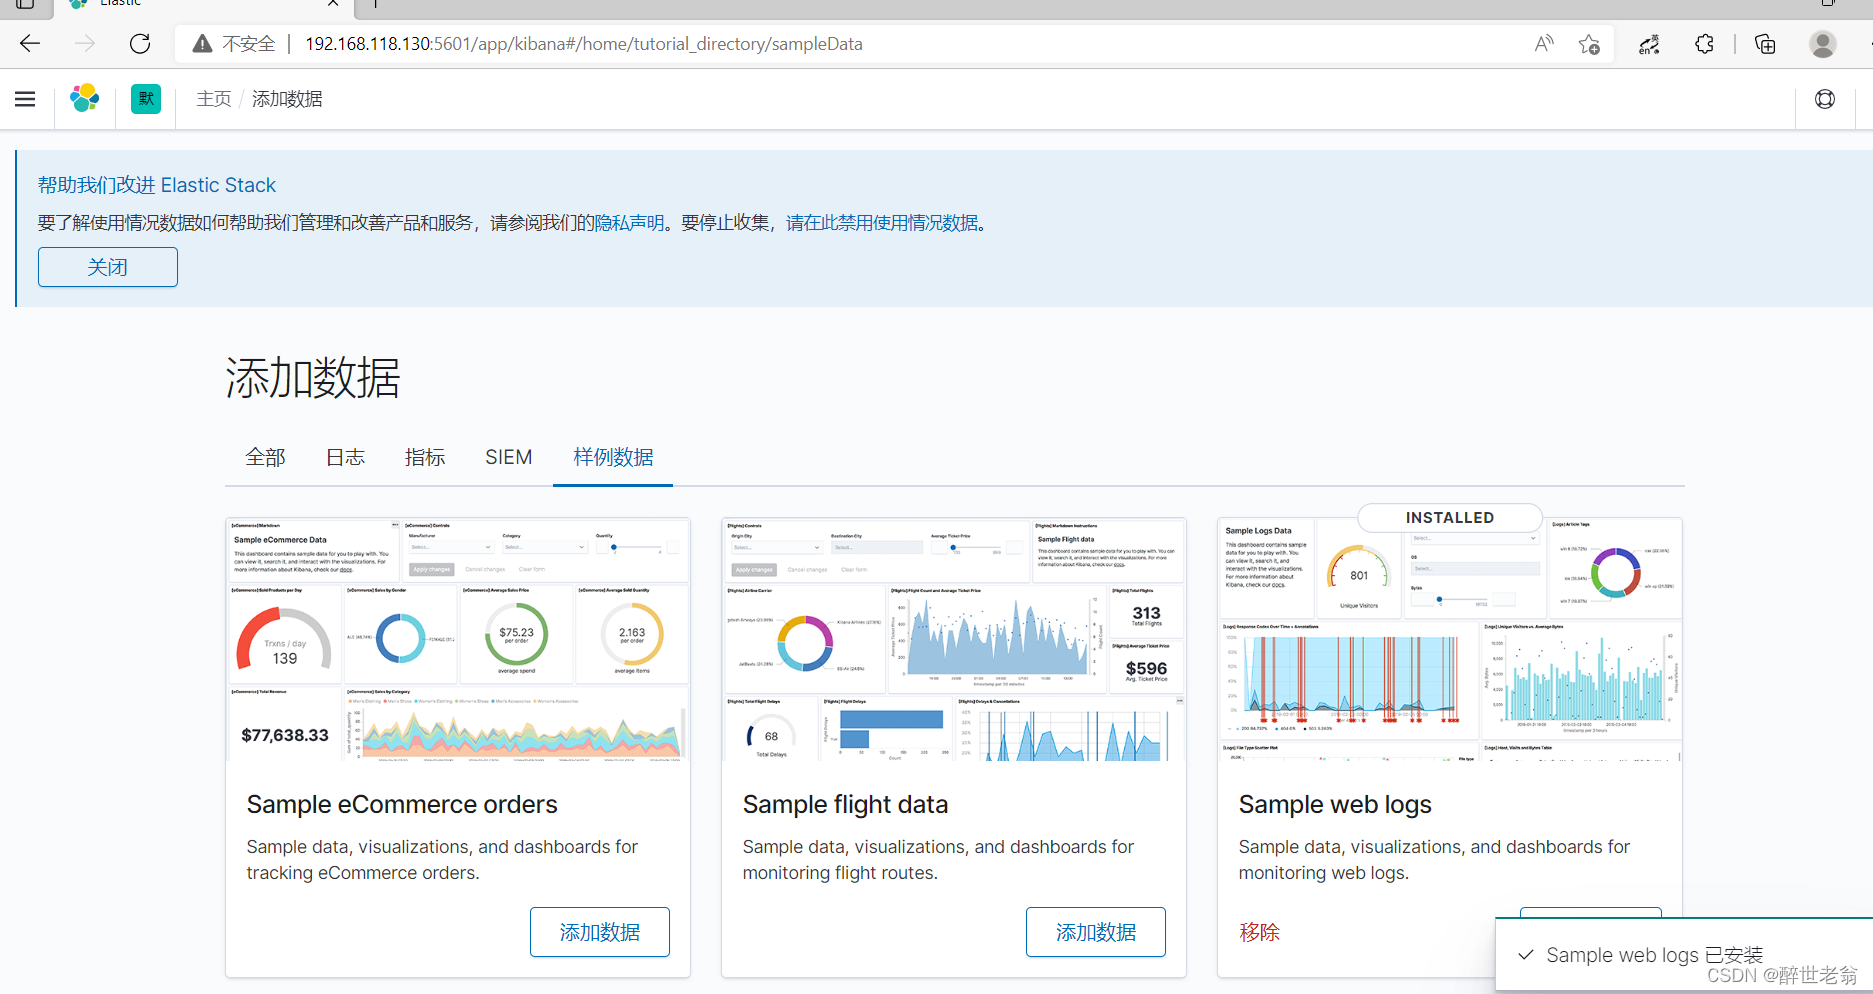Switch to the 全部 tab

pyautogui.click(x=265, y=457)
